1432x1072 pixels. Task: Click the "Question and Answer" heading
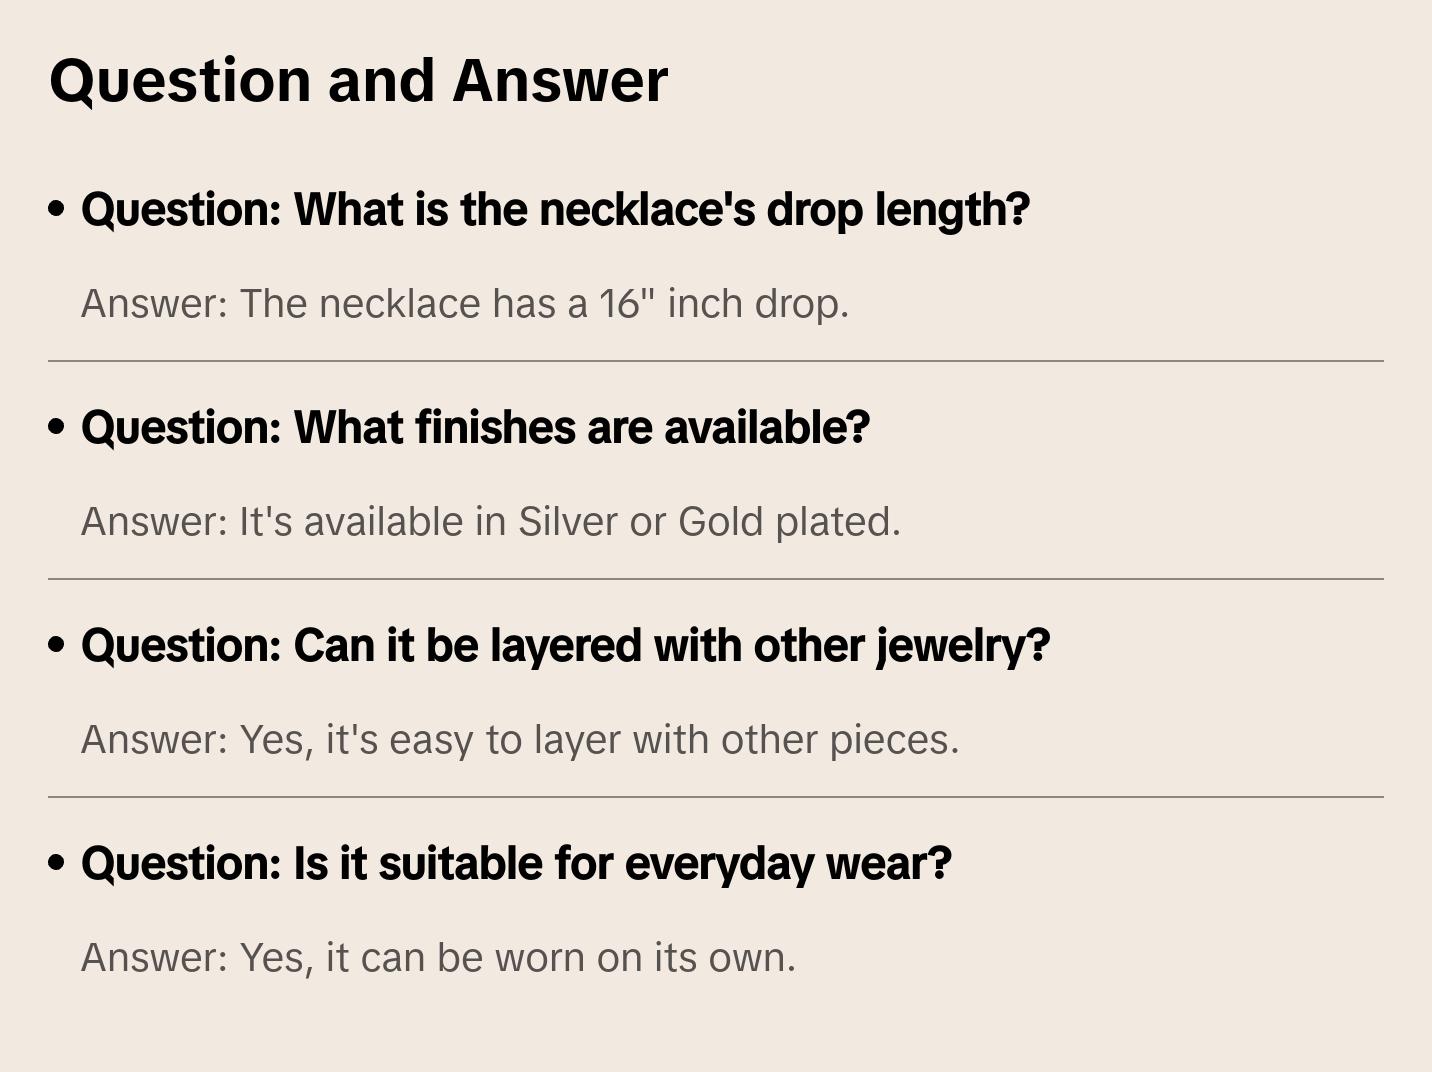point(358,81)
